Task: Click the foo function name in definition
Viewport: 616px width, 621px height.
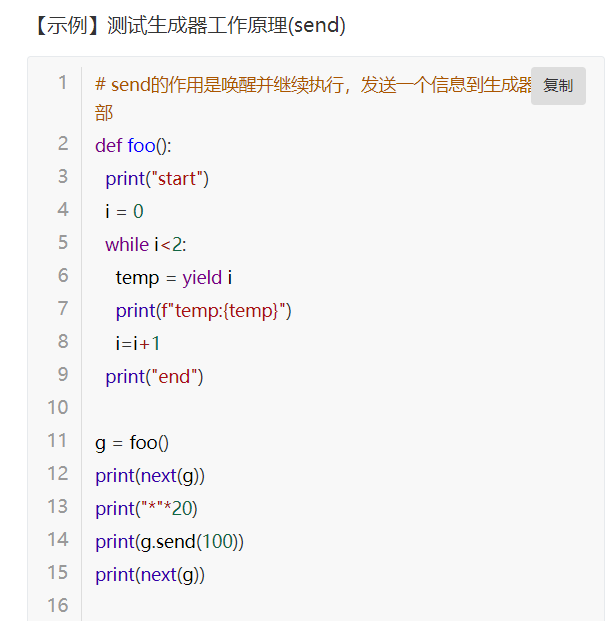Action: pyautogui.click(x=141, y=145)
